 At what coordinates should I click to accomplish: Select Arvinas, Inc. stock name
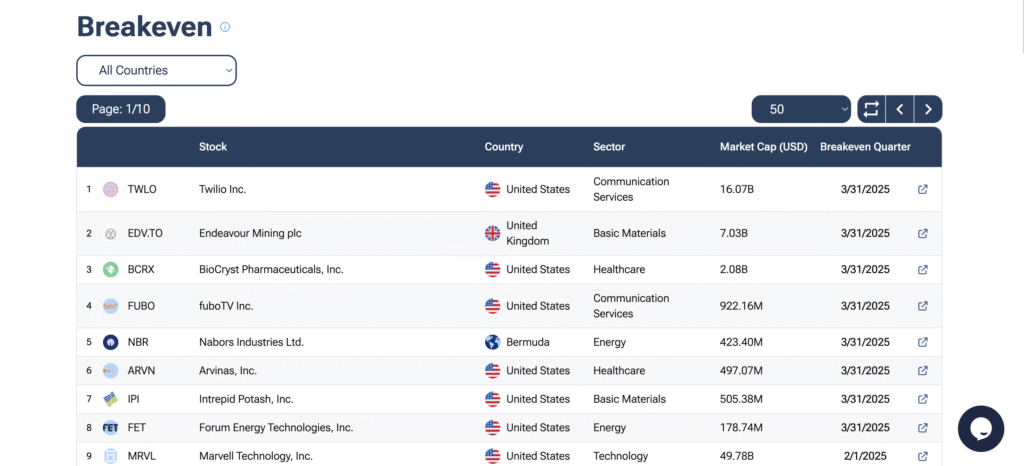pyautogui.click(x=228, y=371)
